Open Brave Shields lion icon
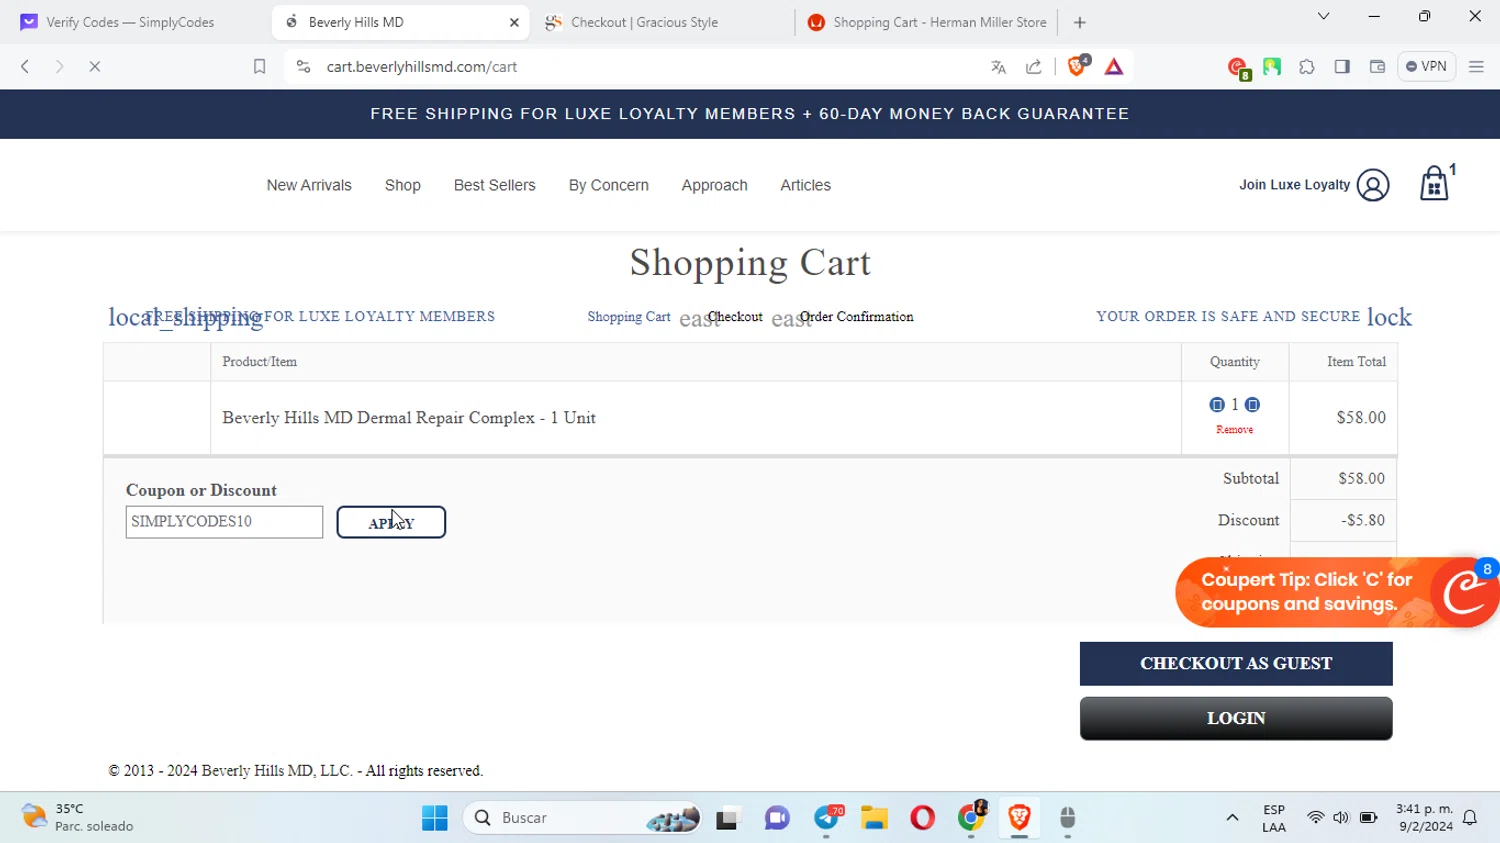The image size is (1500, 843). tap(1078, 66)
